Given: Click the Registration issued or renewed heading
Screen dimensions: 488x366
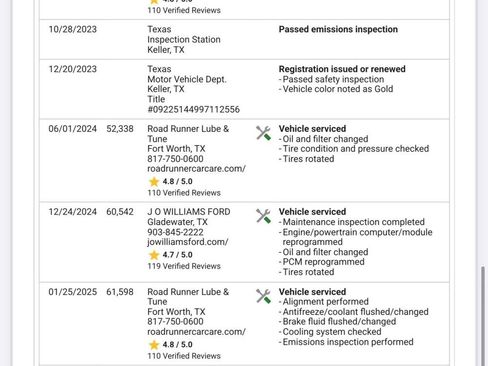Looking at the screenshot, I should coord(342,69).
